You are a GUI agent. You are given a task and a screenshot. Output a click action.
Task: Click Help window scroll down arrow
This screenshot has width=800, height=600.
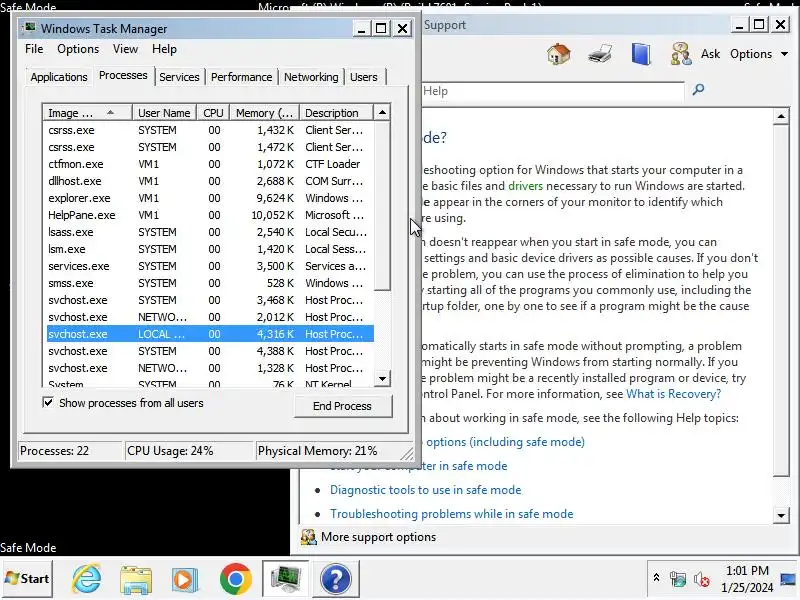click(x=781, y=515)
